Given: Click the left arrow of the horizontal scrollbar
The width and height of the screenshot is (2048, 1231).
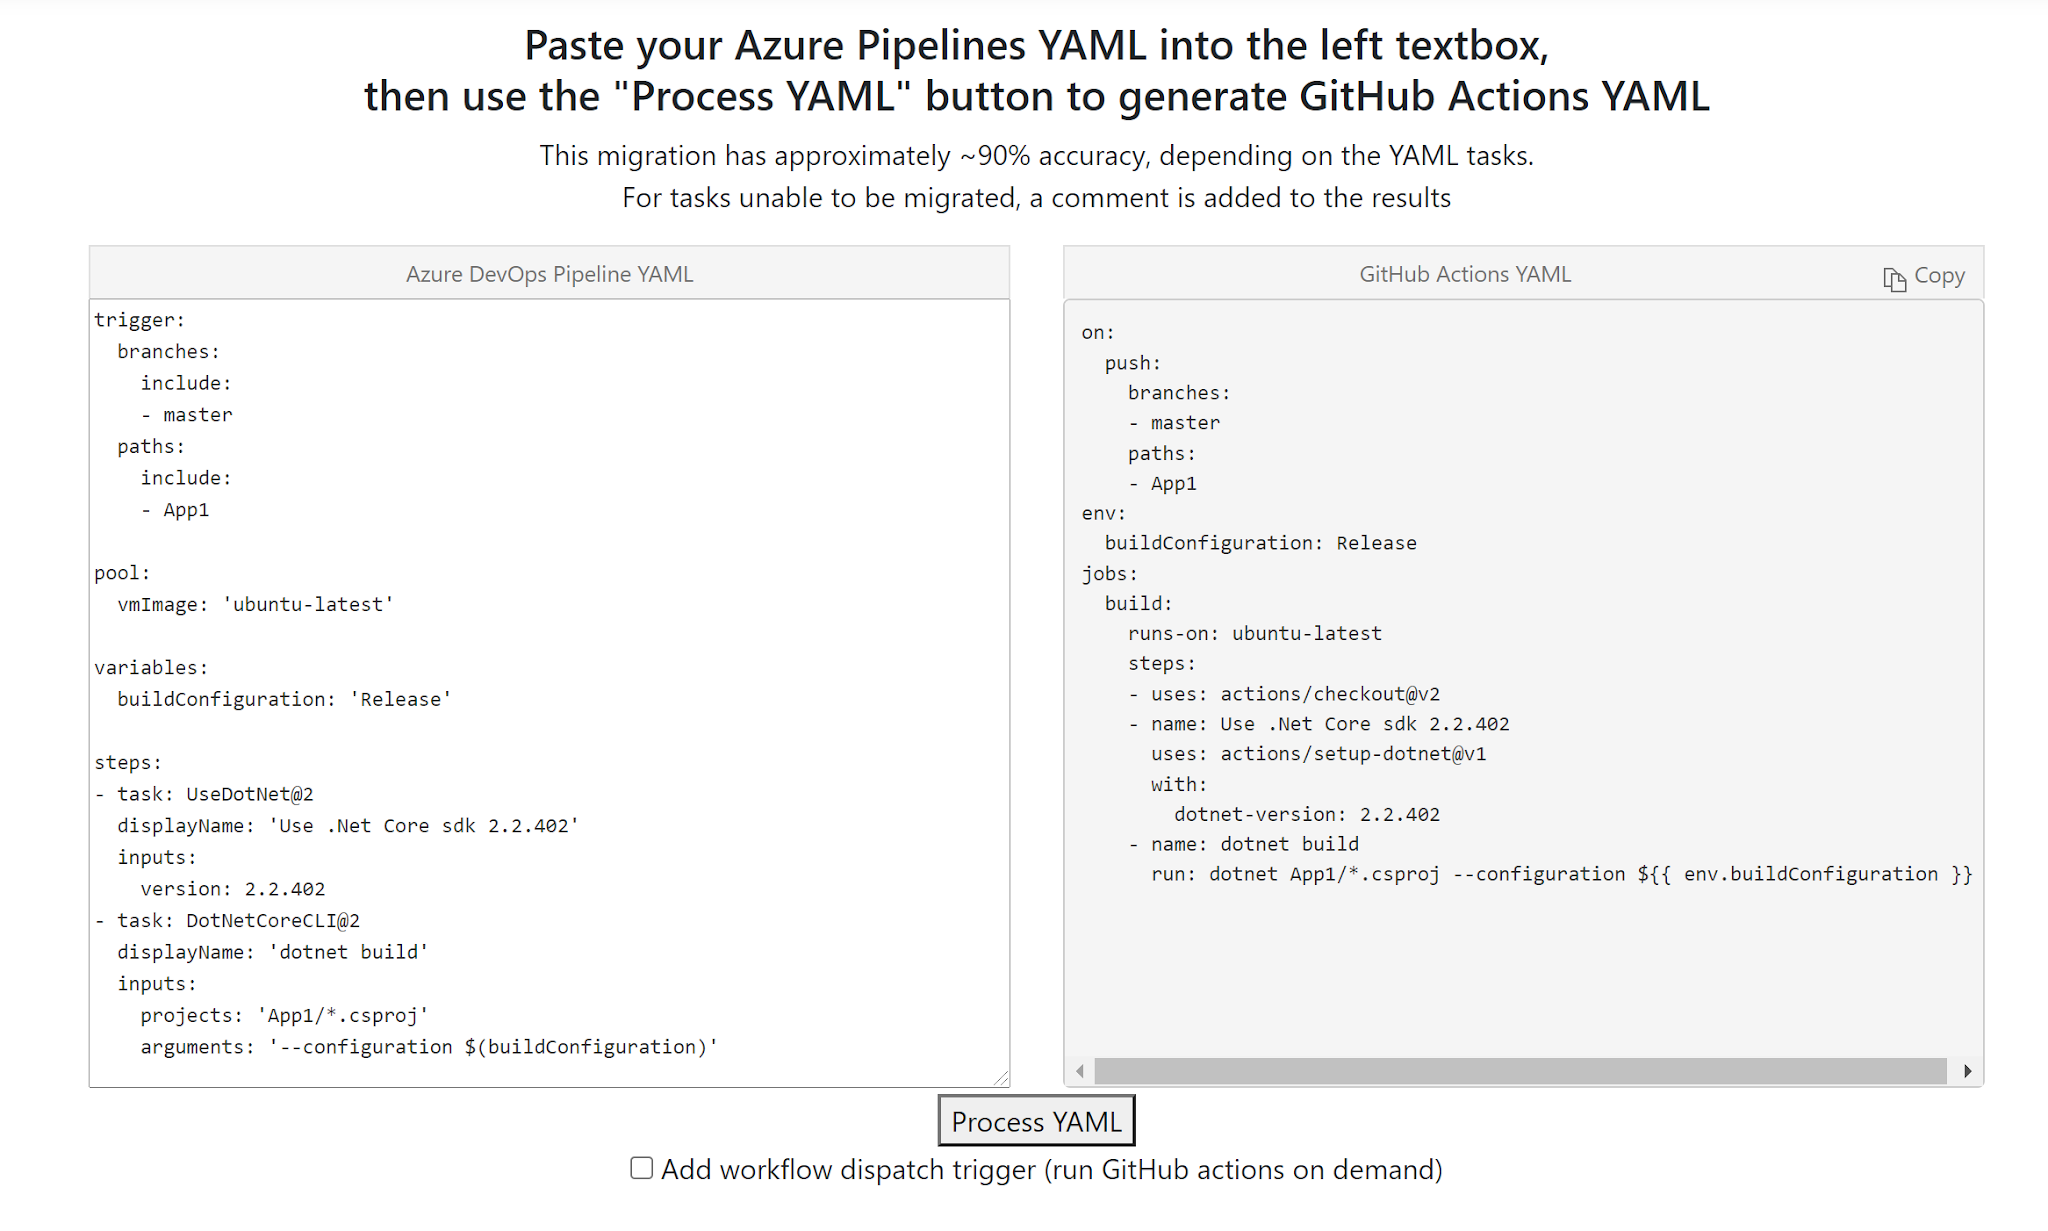Looking at the screenshot, I should click(1080, 1071).
